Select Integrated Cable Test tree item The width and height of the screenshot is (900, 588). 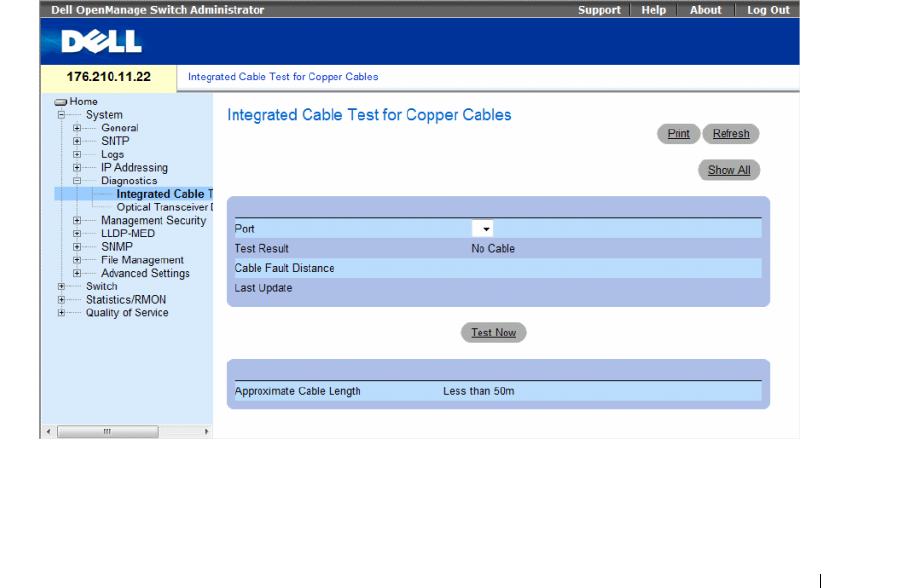point(165,194)
